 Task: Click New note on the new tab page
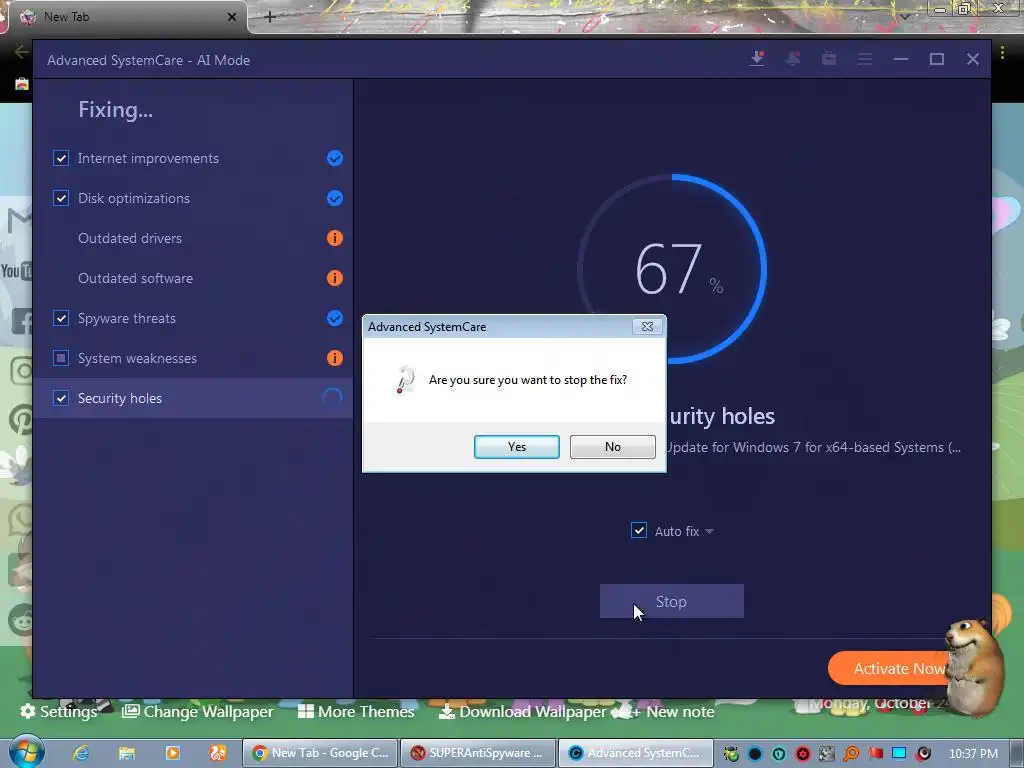[x=673, y=711]
